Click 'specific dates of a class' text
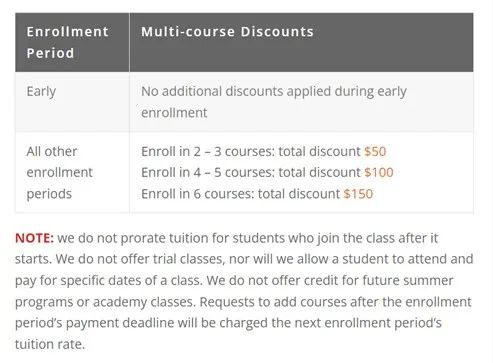Image resolution: width=493 pixels, height=363 pixels. coord(132,281)
